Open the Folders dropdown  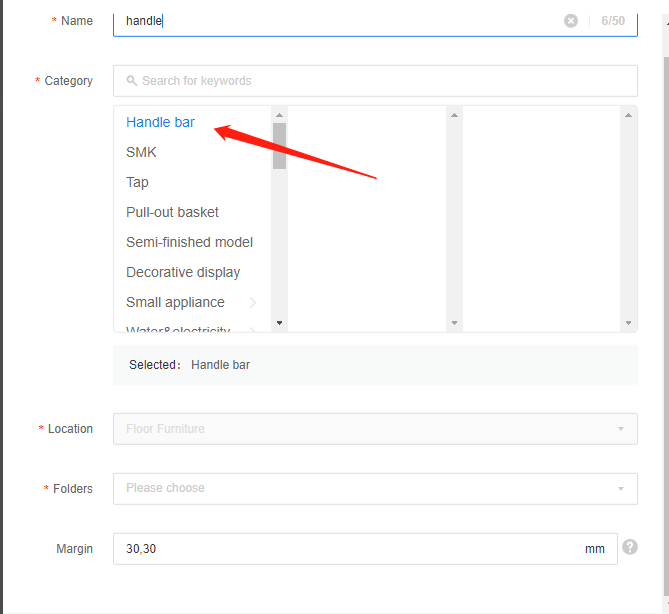(x=375, y=489)
